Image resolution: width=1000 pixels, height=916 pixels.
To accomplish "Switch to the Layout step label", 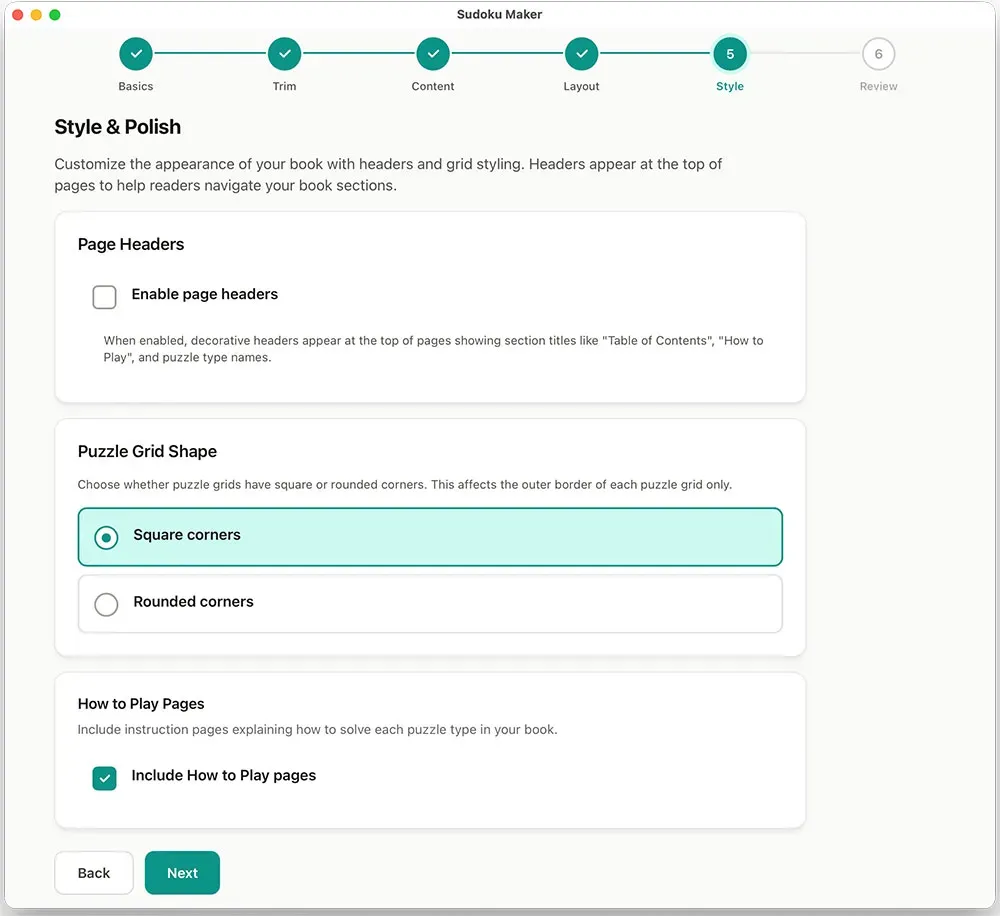I will click(581, 86).
